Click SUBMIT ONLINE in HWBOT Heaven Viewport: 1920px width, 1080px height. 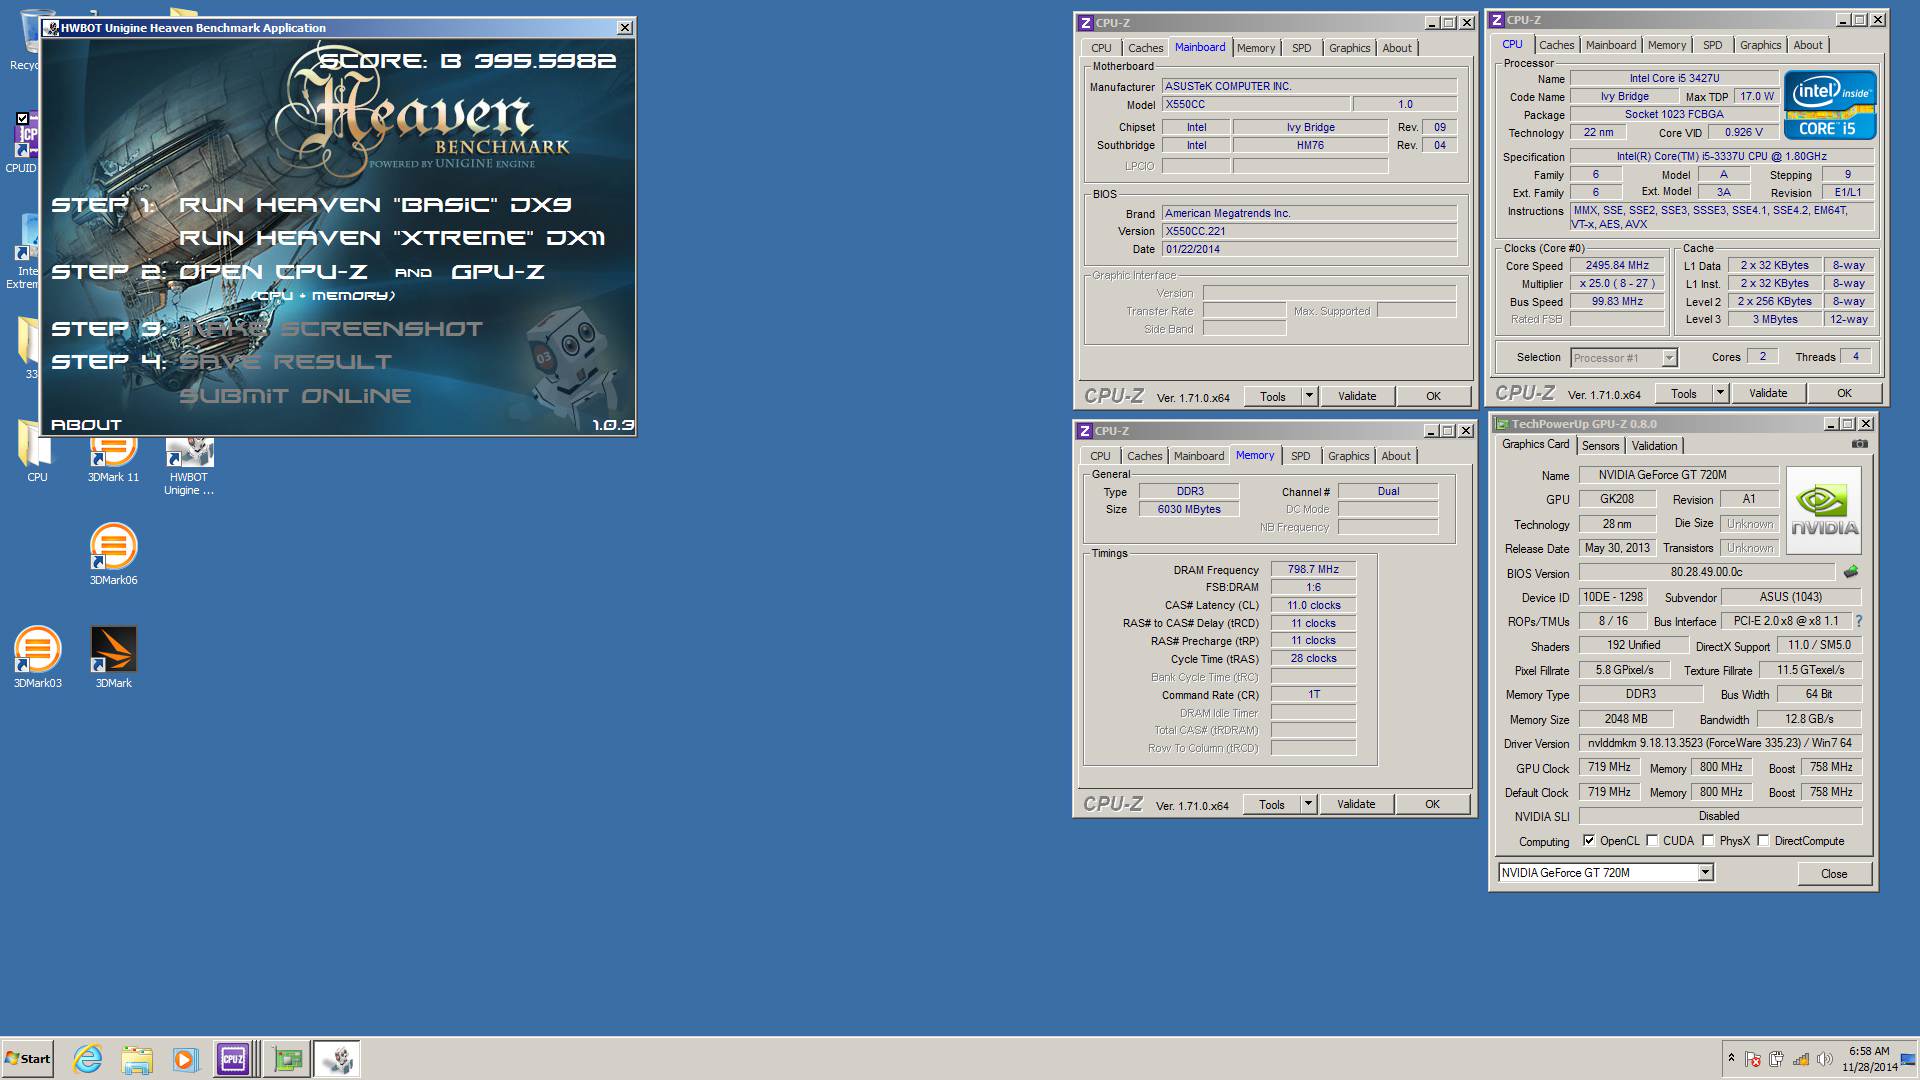(x=295, y=396)
